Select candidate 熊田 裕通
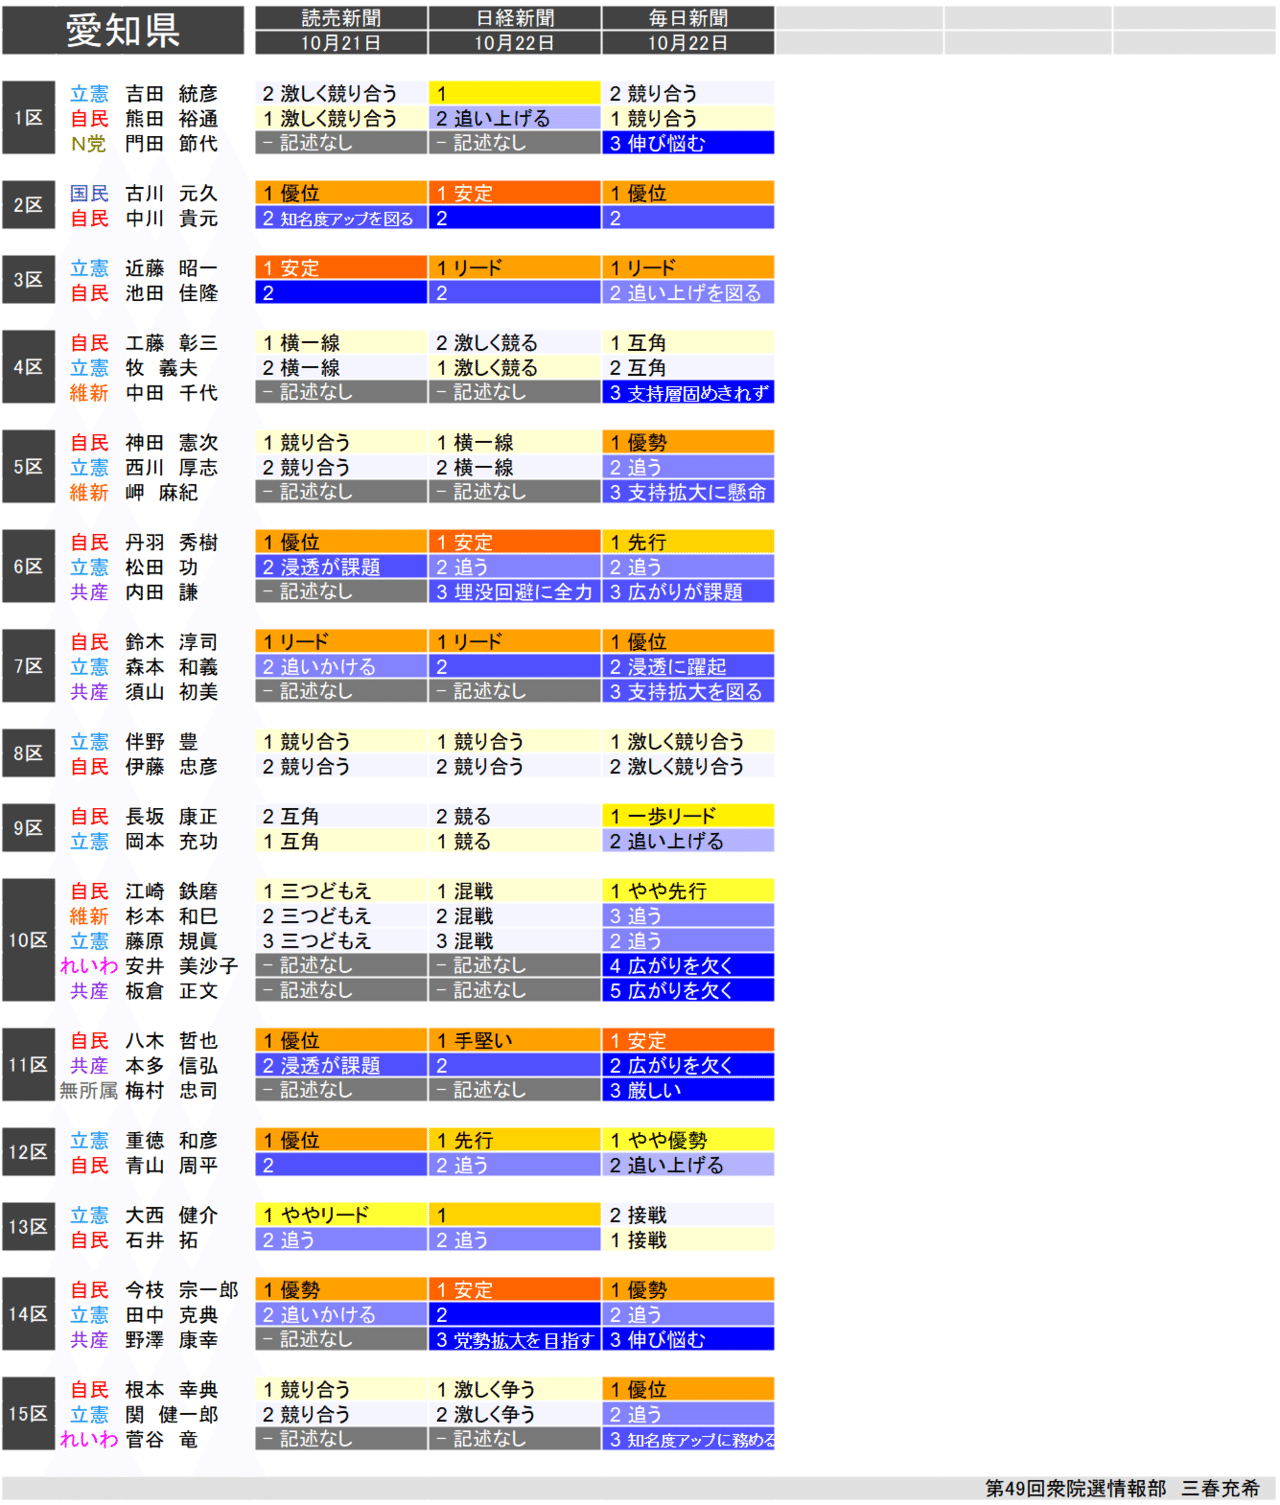 (x=171, y=119)
